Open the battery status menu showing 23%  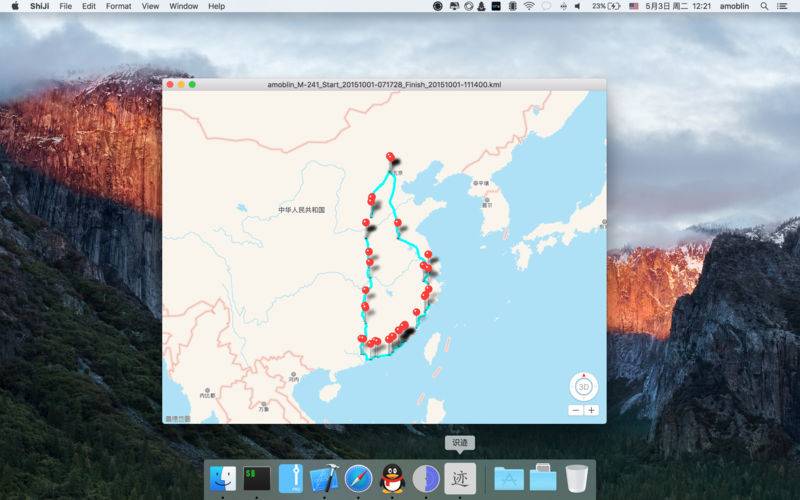[x=606, y=6]
